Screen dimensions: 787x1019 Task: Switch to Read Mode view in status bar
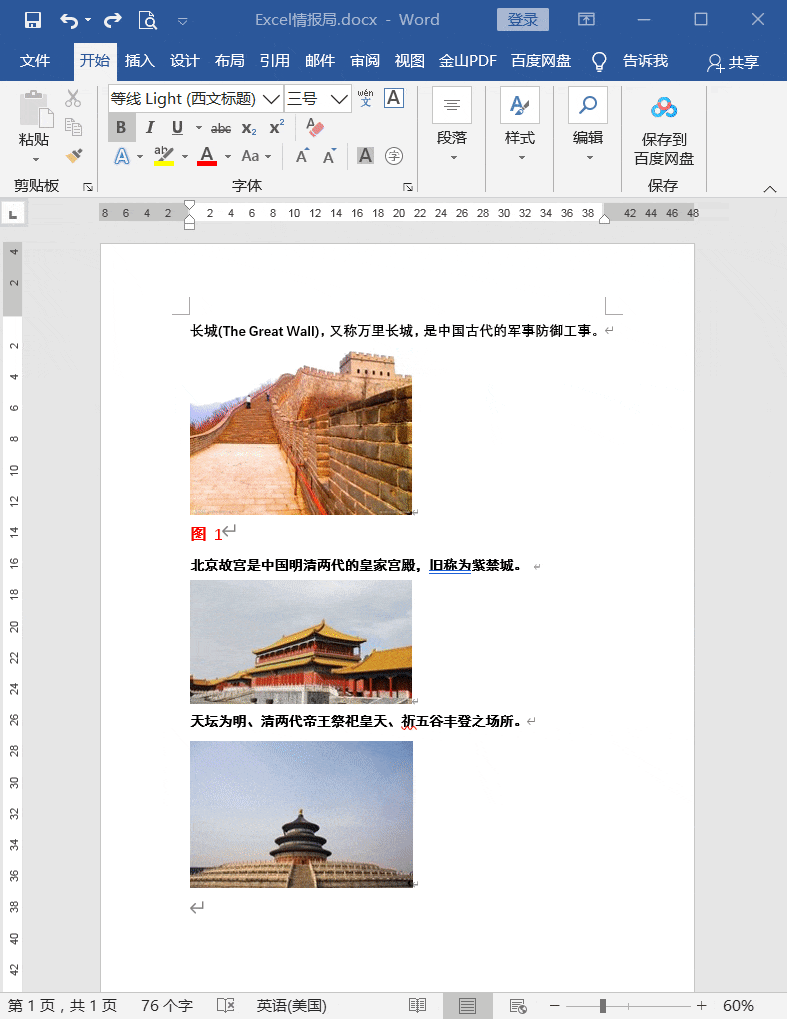(x=417, y=1005)
